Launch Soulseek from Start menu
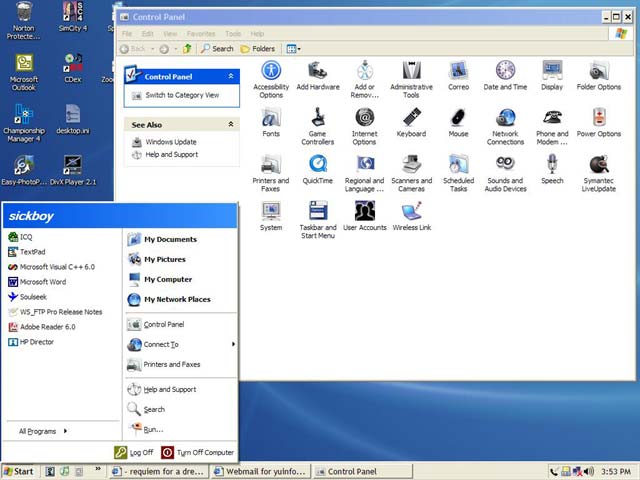Viewport: 640px width, 480px height. click(63, 297)
